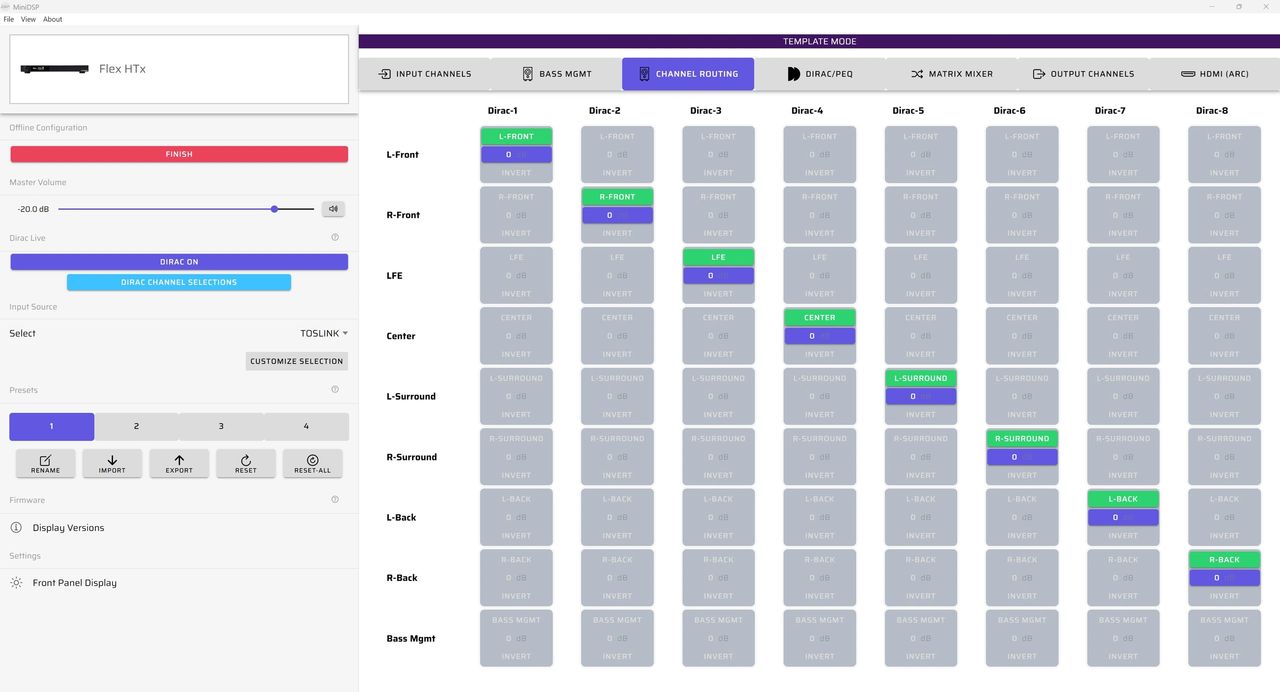1280x692 pixels.
Task: Enable L-Front routing to Dirac-2
Action: 617,137
